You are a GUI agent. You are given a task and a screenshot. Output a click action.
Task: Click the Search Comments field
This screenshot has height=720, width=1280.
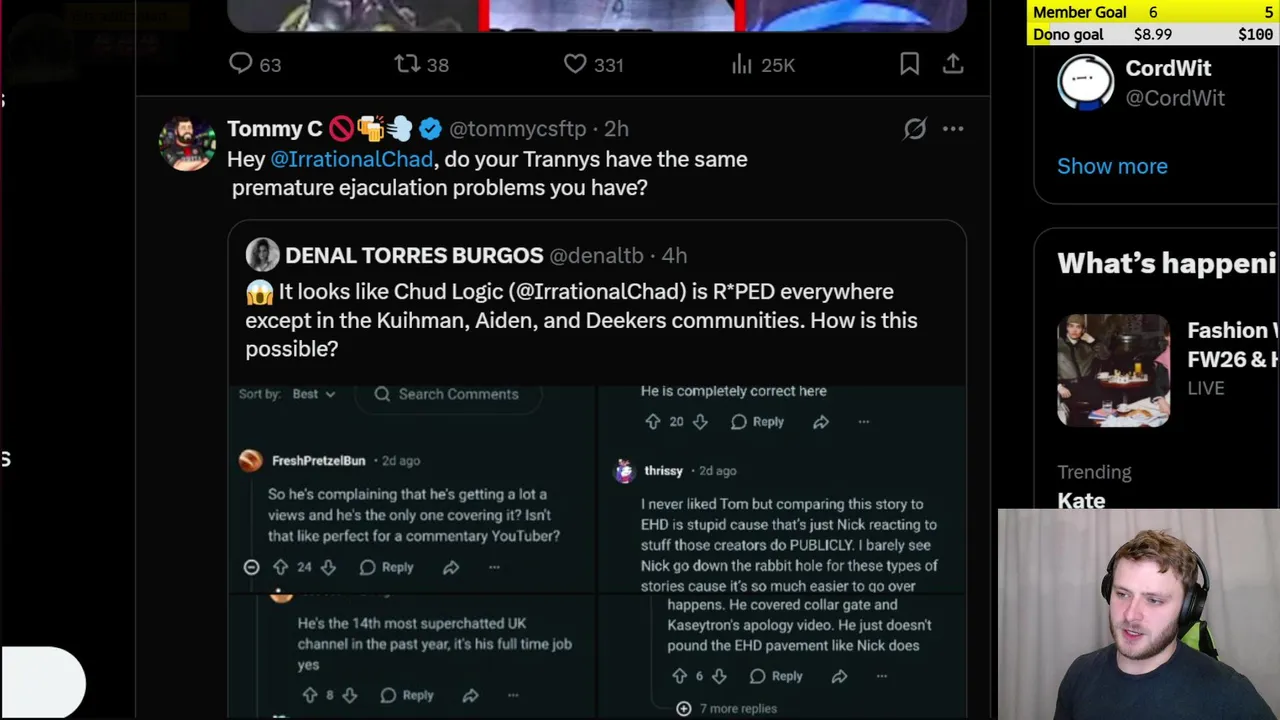pos(457,394)
